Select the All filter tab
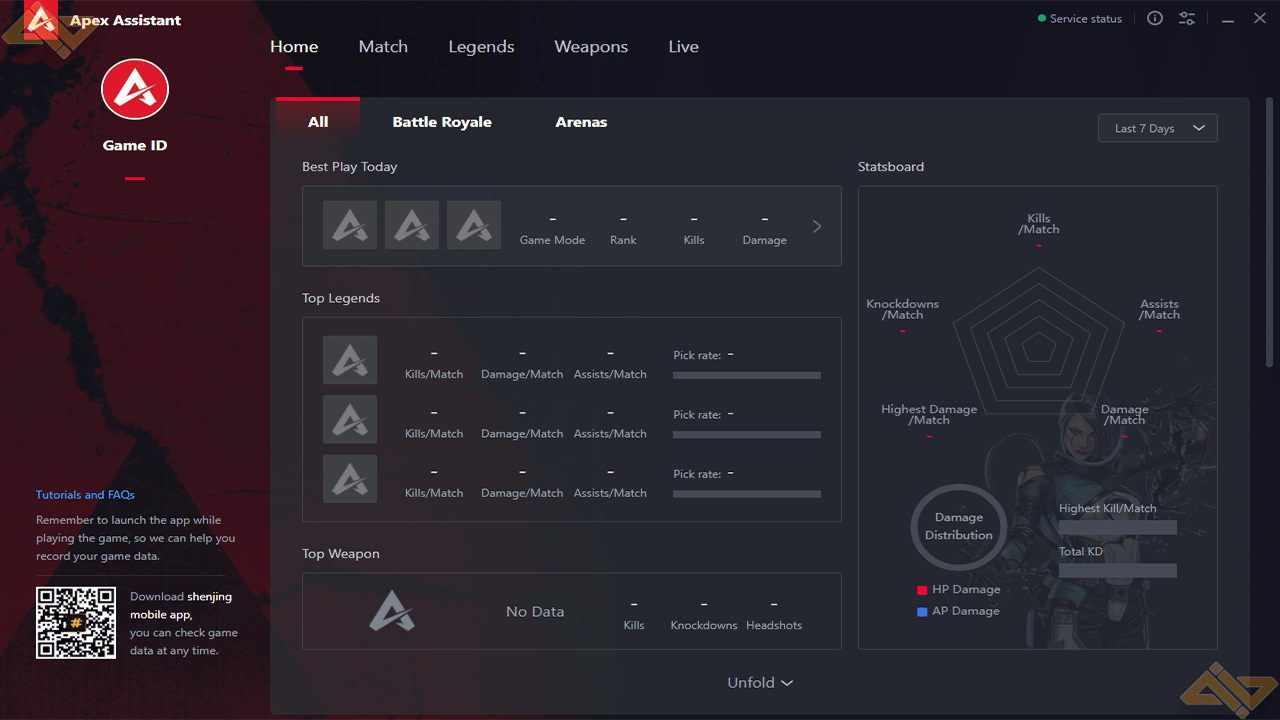This screenshot has width=1280, height=720. point(318,122)
